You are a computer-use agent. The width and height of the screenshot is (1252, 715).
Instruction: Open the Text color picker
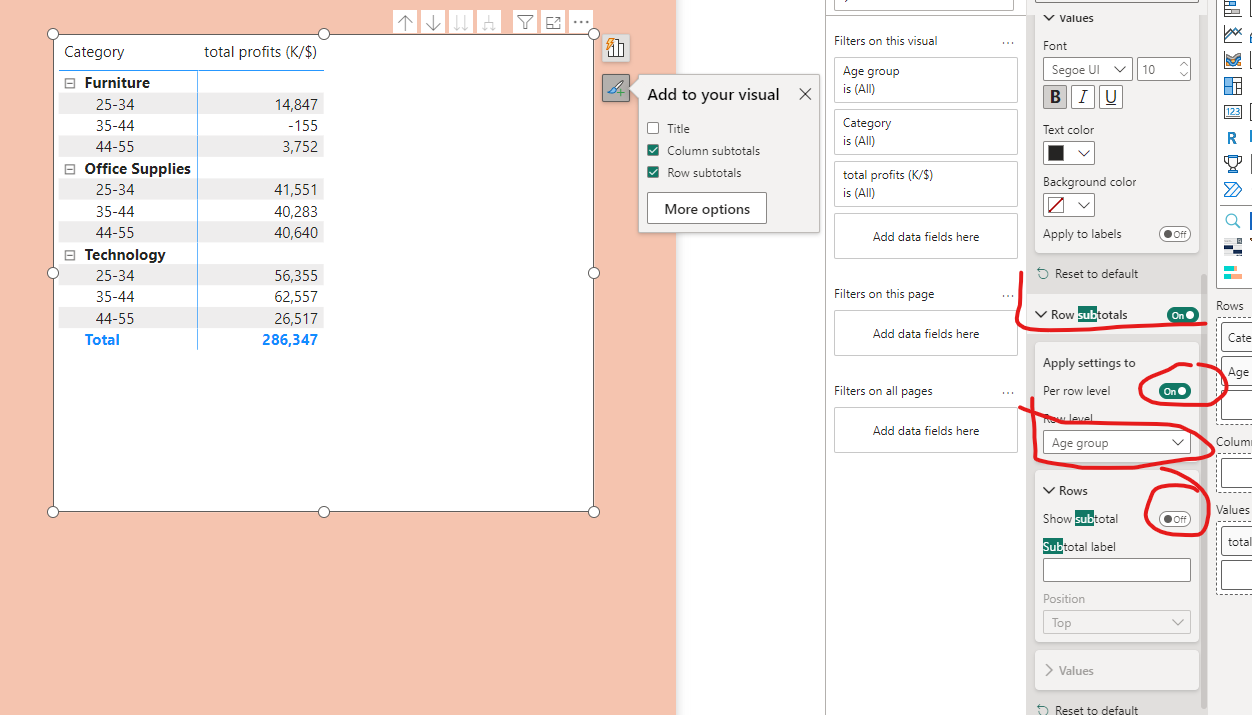[1069, 153]
